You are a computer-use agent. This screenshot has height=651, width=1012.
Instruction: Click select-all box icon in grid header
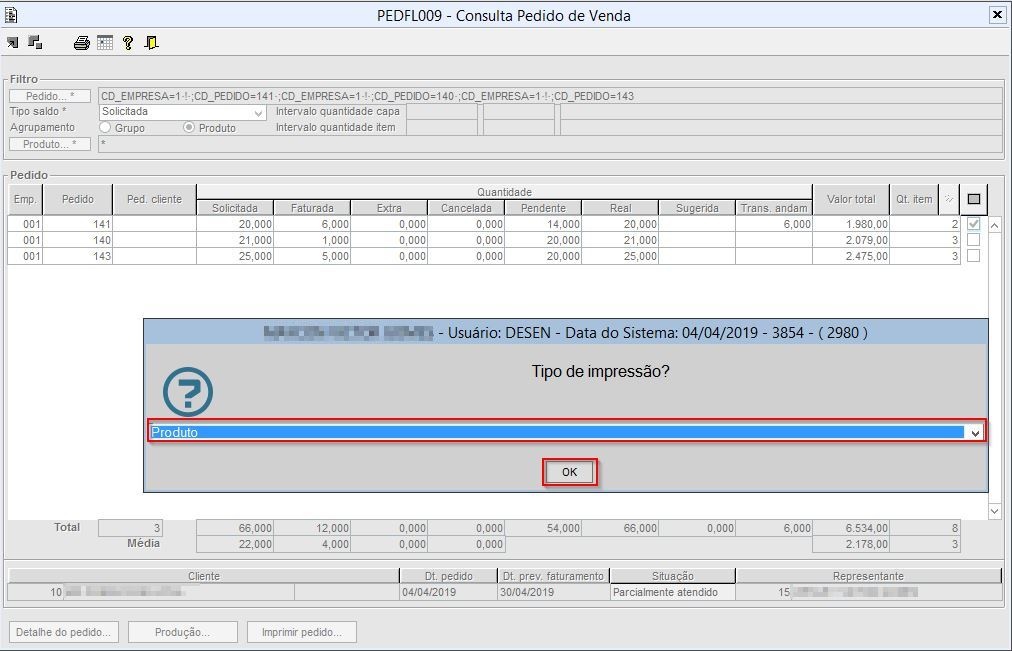[973, 199]
